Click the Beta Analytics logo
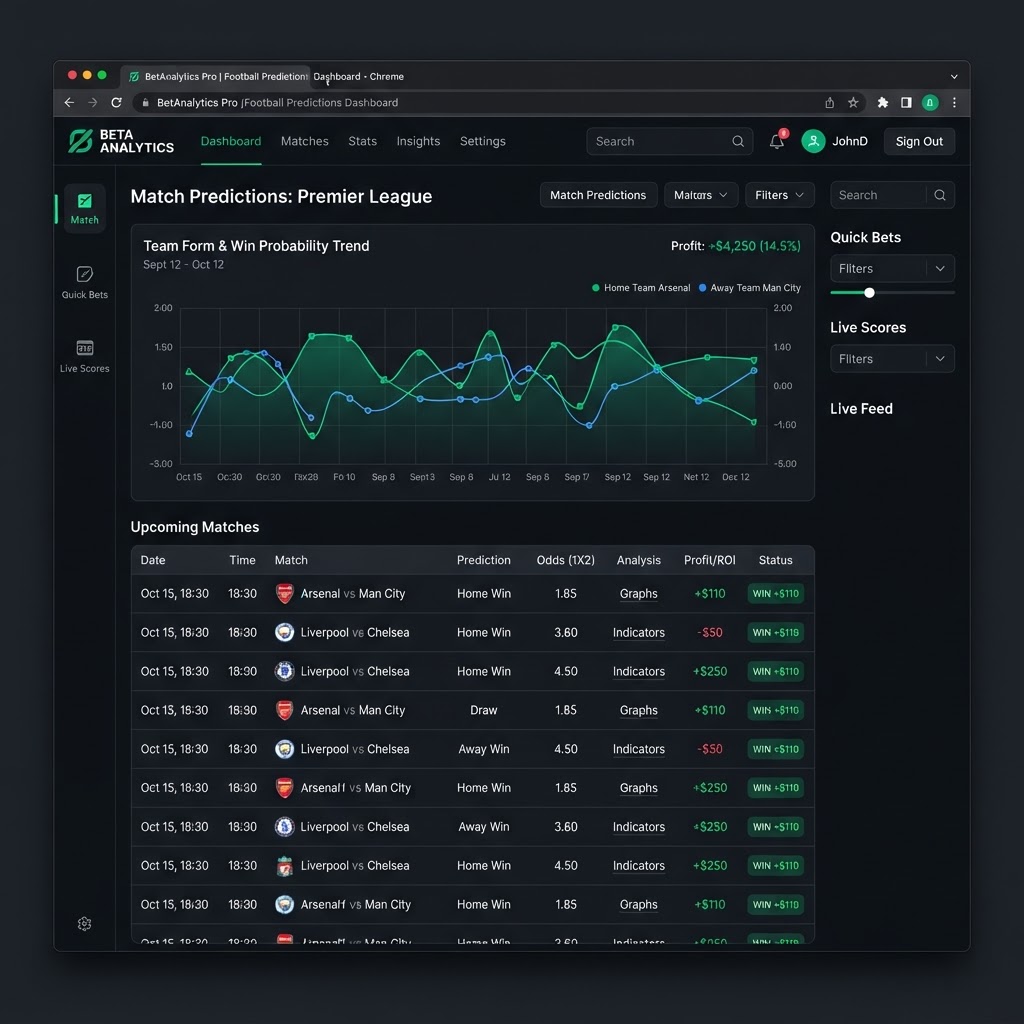1024x1024 pixels. click(x=121, y=141)
